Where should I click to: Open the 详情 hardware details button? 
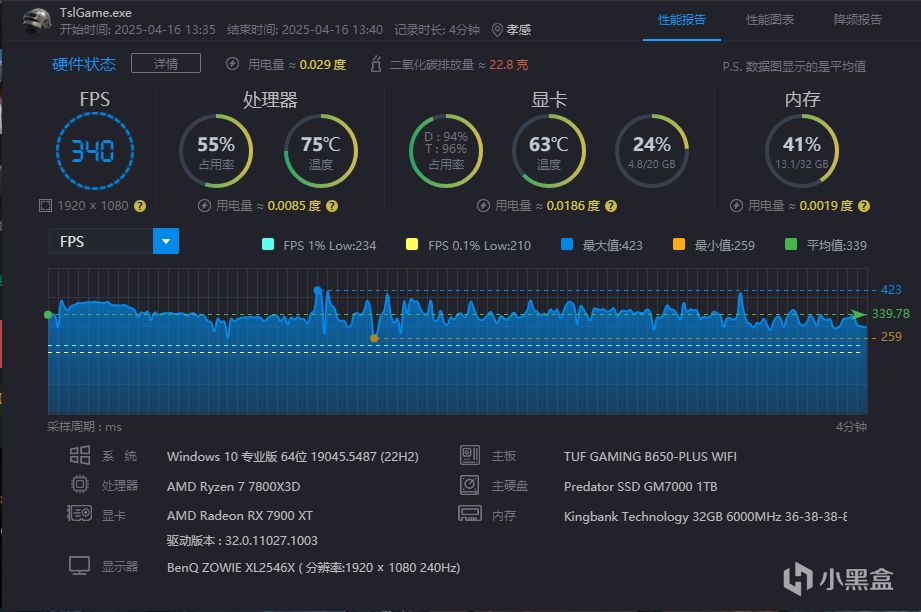point(166,63)
